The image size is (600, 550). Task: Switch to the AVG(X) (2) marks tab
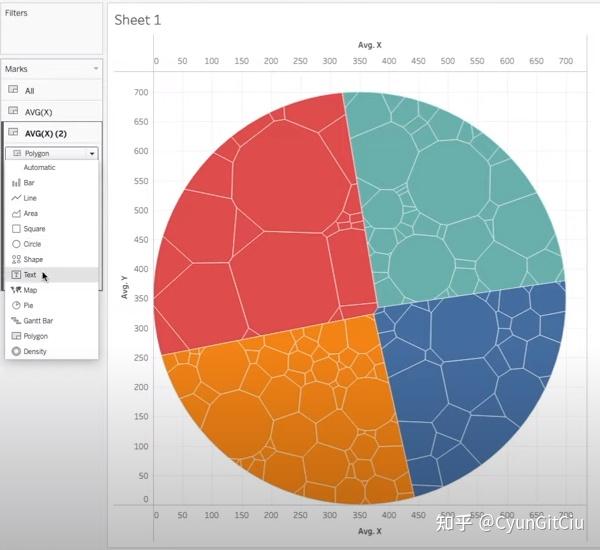click(x=52, y=133)
